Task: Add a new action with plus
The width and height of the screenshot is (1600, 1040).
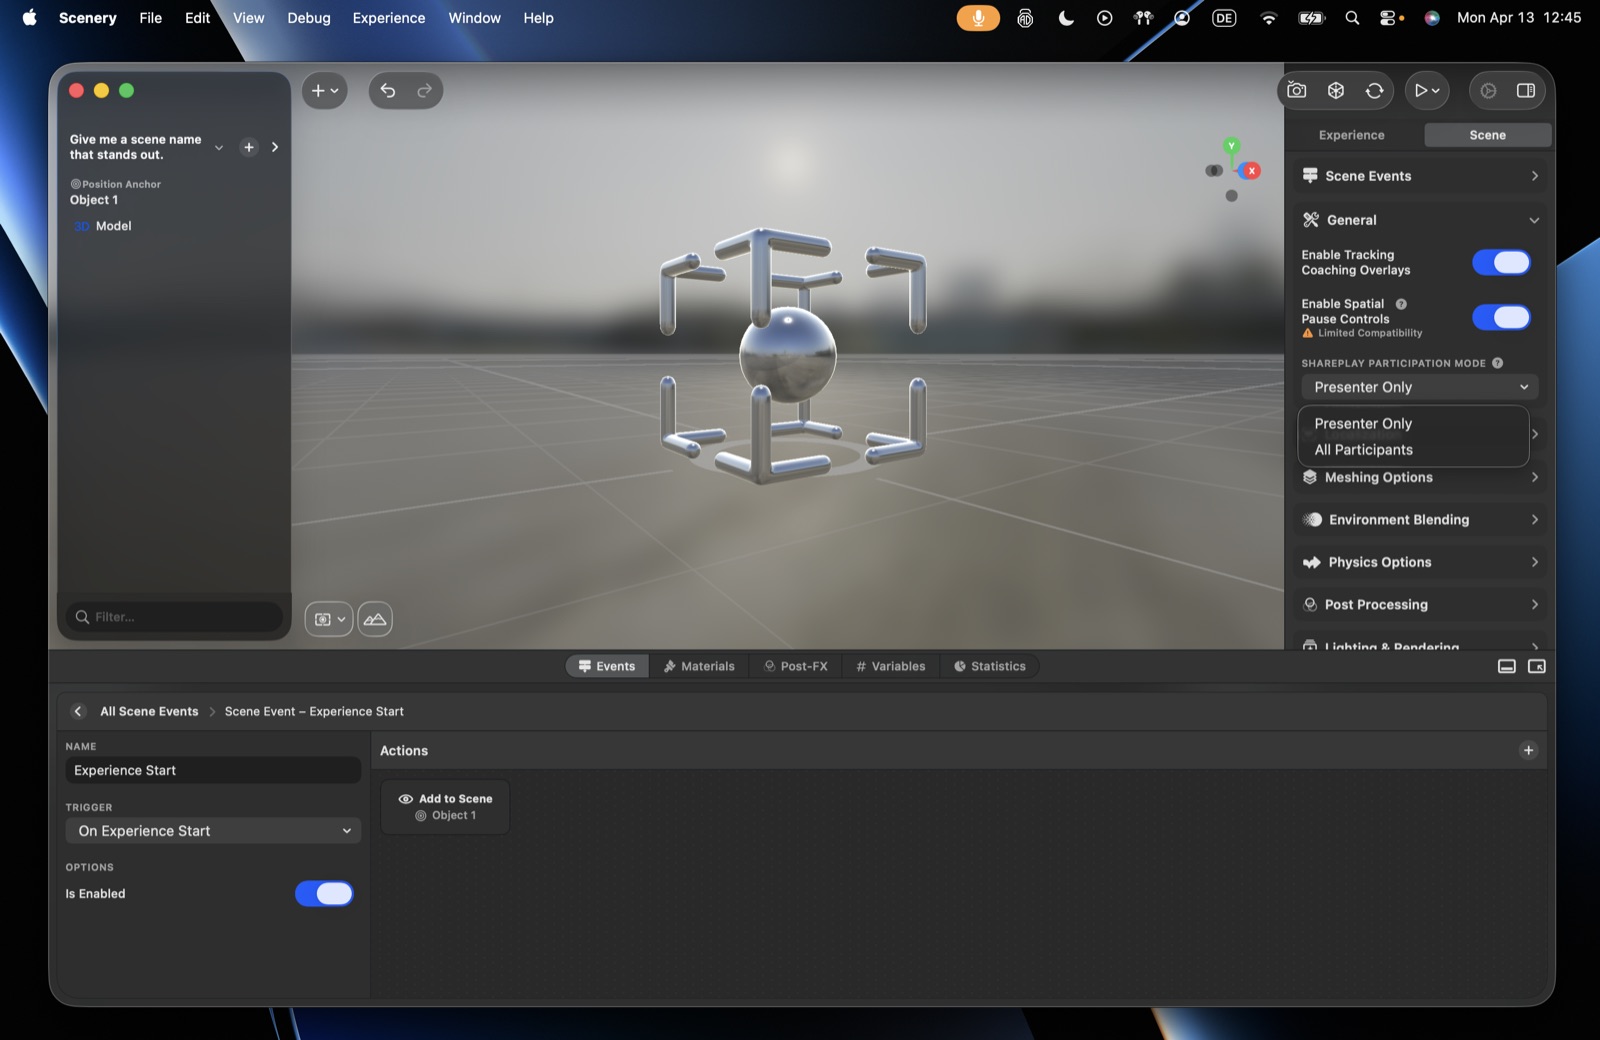Action: tap(1528, 750)
